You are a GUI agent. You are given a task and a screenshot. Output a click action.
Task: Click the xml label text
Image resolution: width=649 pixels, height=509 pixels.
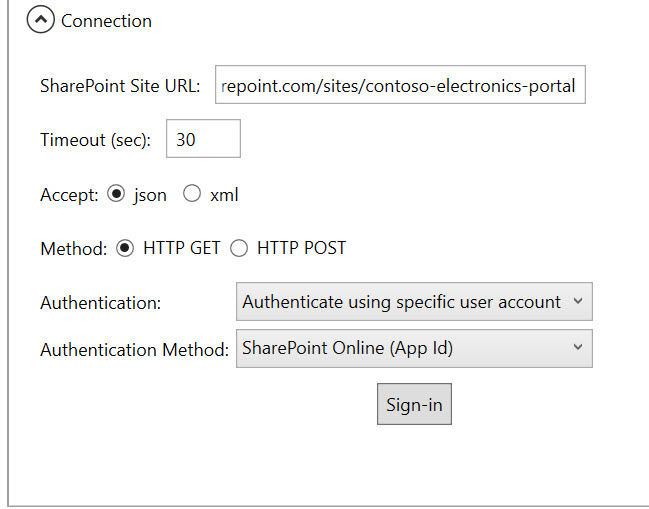224,195
